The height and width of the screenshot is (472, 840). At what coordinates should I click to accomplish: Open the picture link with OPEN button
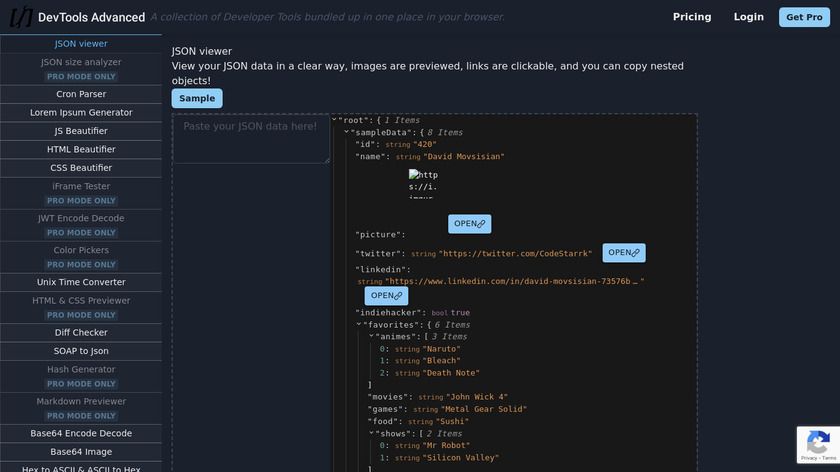[469, 224]
